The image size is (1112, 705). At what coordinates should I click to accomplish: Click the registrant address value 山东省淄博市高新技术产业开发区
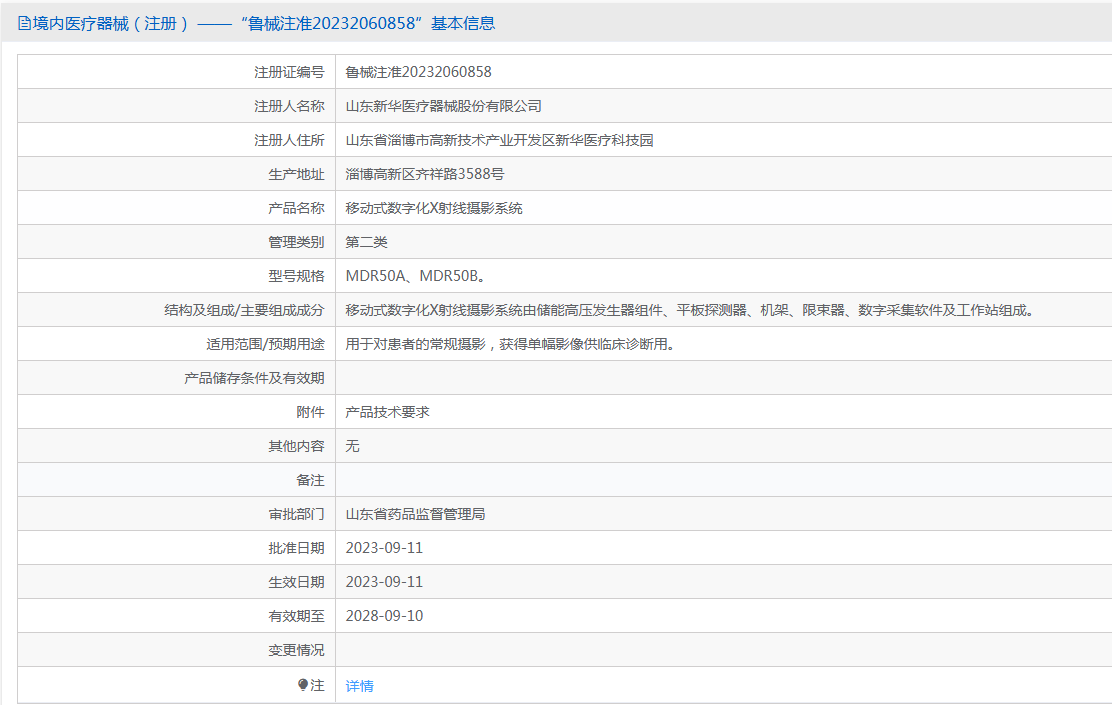click(x=499, y=140)
